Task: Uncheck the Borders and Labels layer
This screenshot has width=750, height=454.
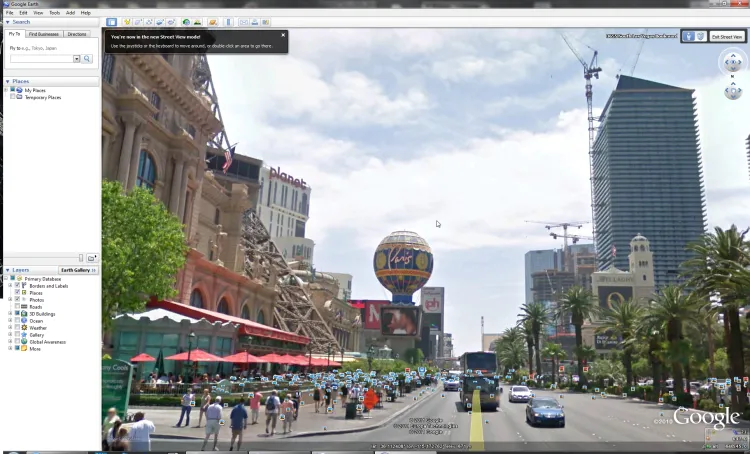Action: pyautogui.click(x=17, y=286)
